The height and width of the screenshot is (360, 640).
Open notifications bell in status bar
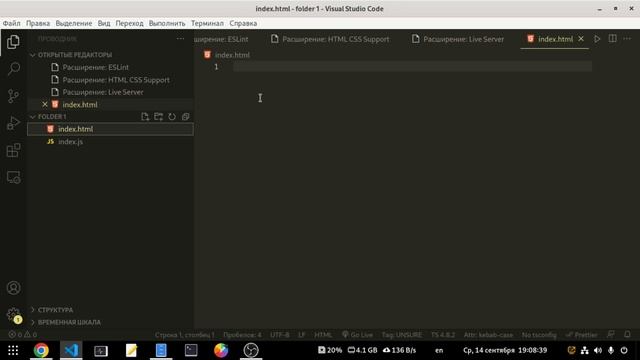(627, 334)
